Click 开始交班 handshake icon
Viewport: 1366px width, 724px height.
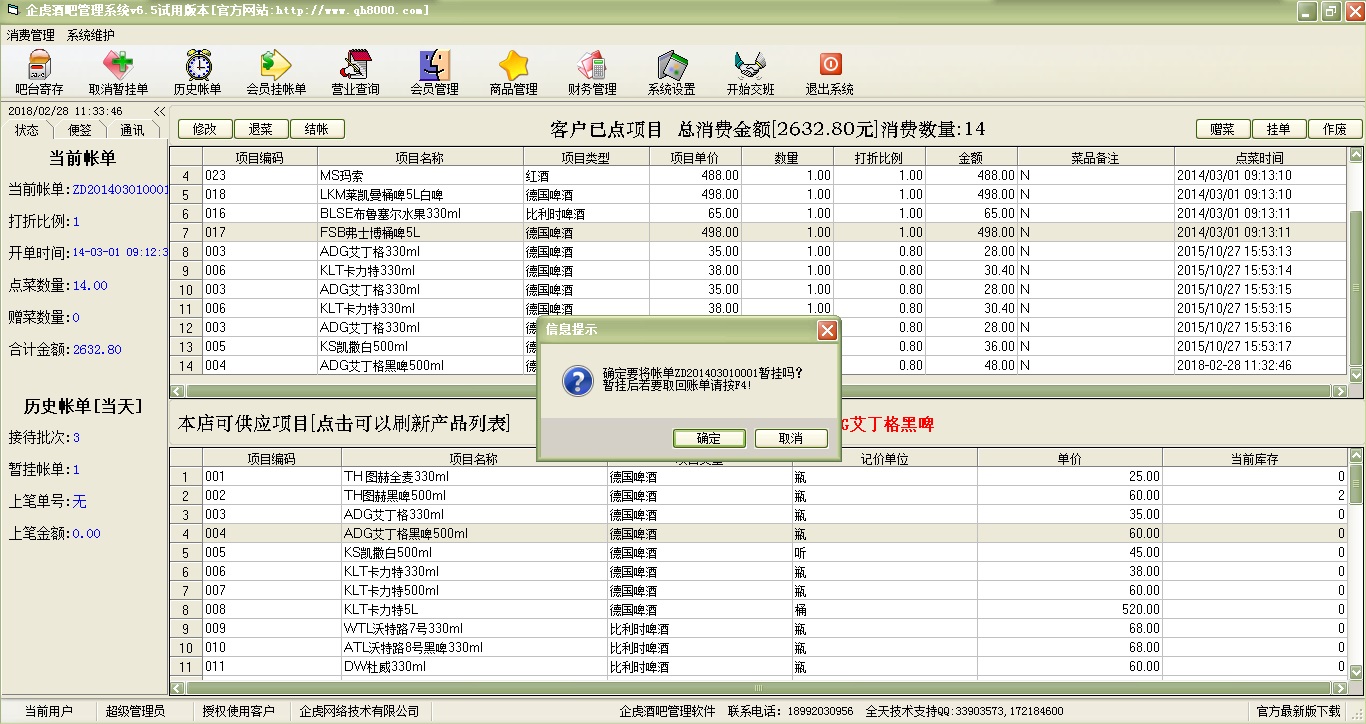click(x=750, y=73)
